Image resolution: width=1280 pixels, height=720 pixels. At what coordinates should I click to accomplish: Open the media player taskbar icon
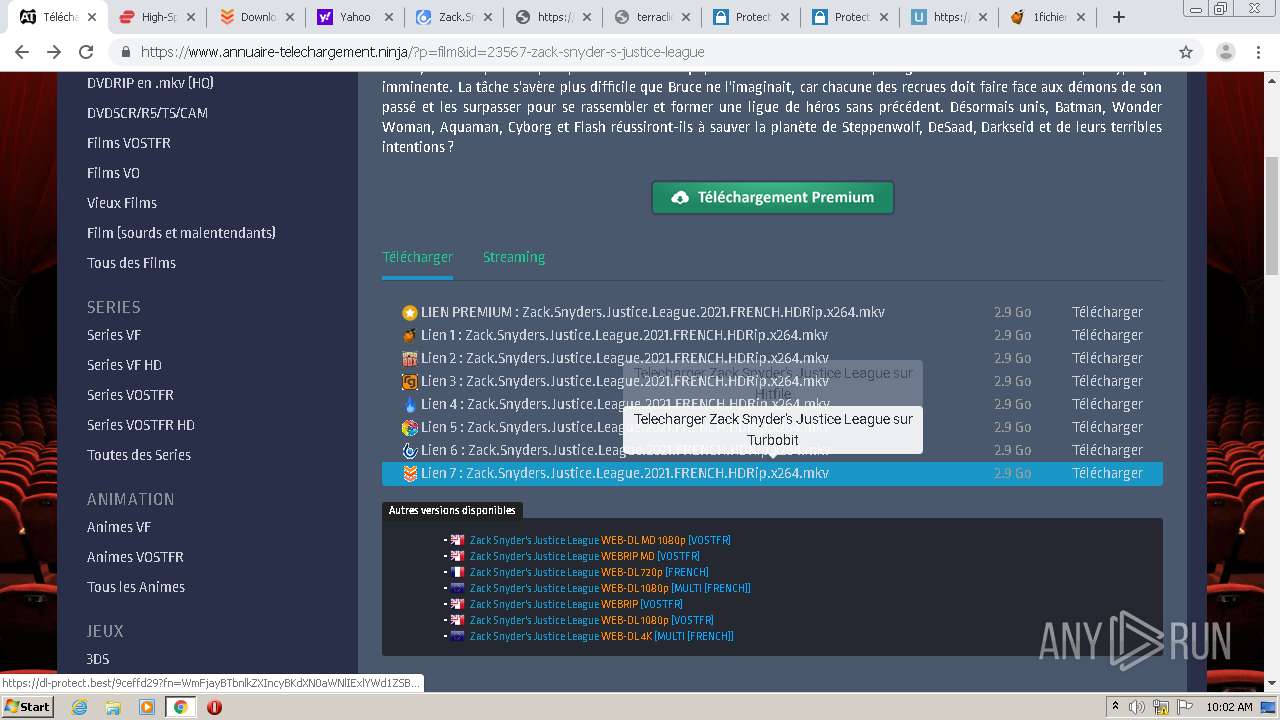point(147,707)
